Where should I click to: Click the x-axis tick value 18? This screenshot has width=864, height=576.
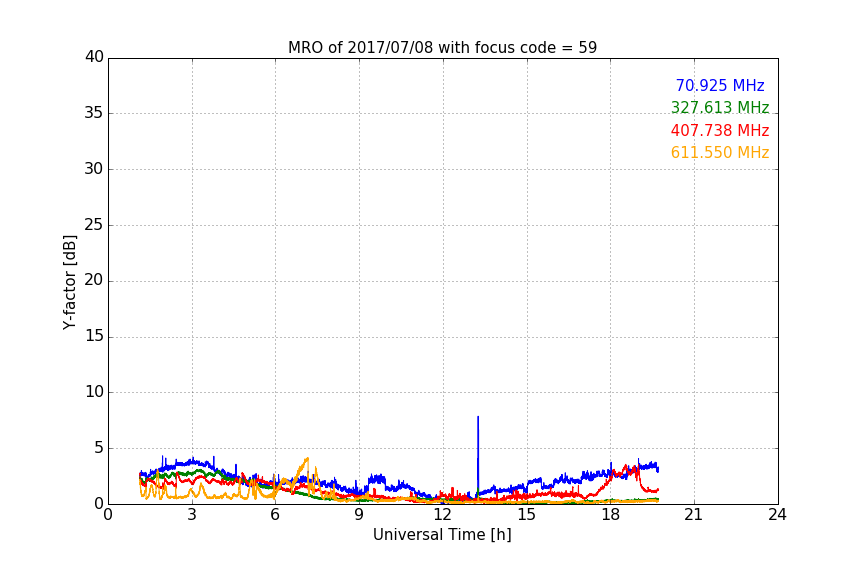(610, 515)
